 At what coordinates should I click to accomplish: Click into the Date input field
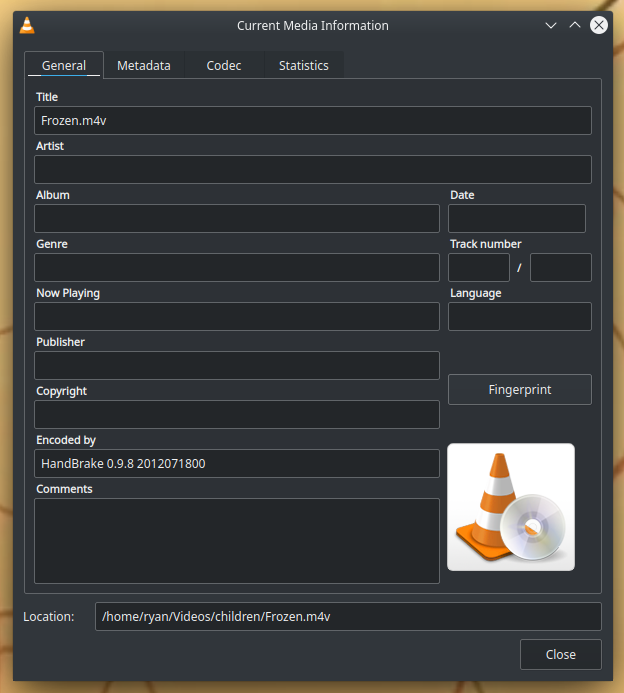click(x=517, y=218)
